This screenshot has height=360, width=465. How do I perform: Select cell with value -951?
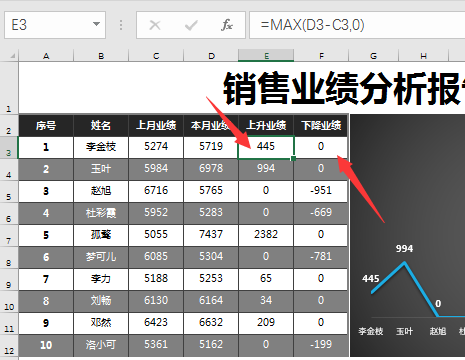[321, 191]
